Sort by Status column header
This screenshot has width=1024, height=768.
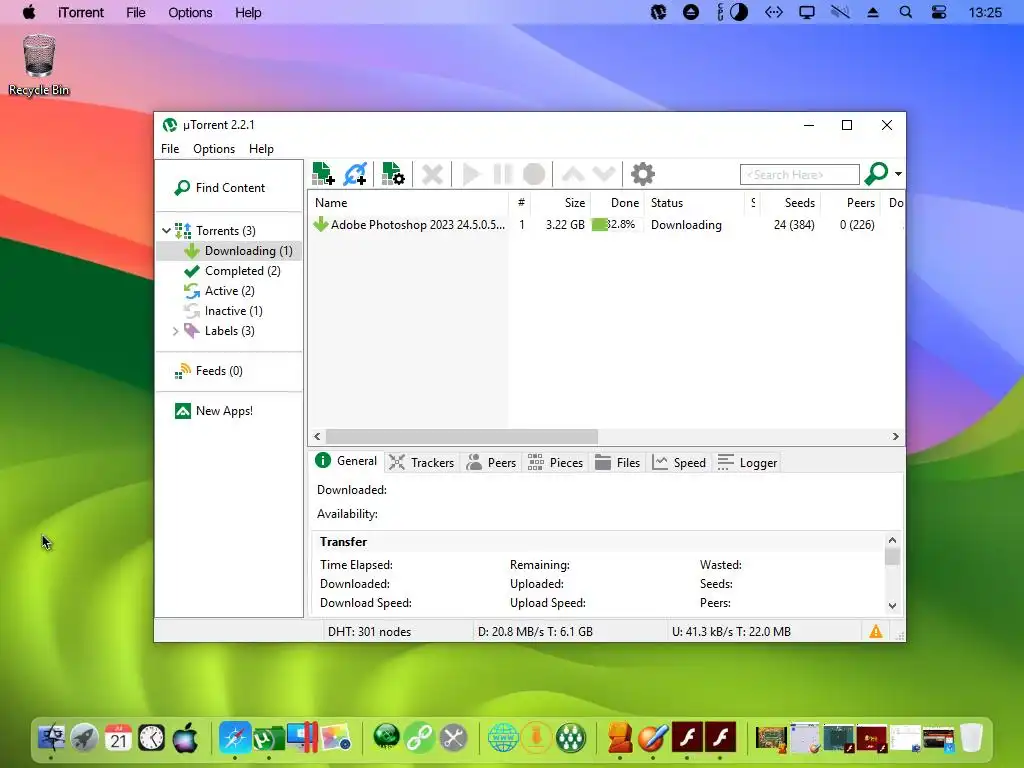(x=694, y=203)
